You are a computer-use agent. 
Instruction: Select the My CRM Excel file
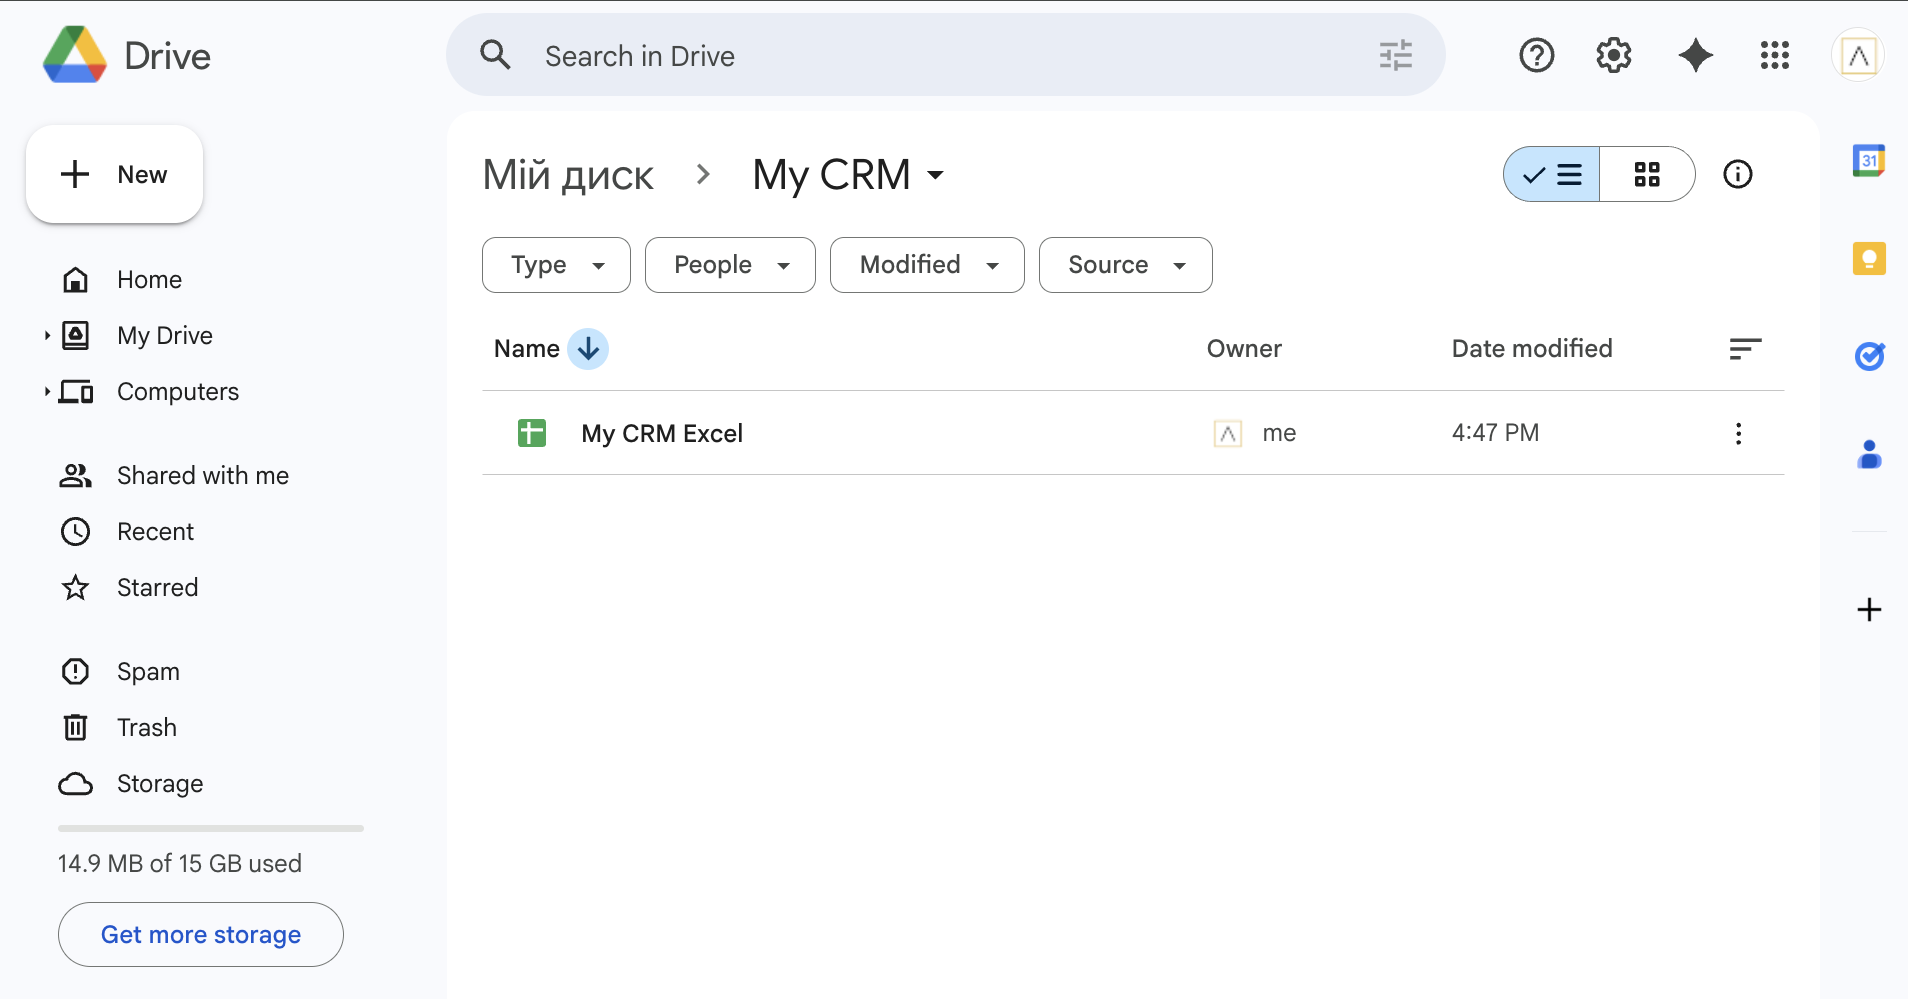tap(1133, 433)
